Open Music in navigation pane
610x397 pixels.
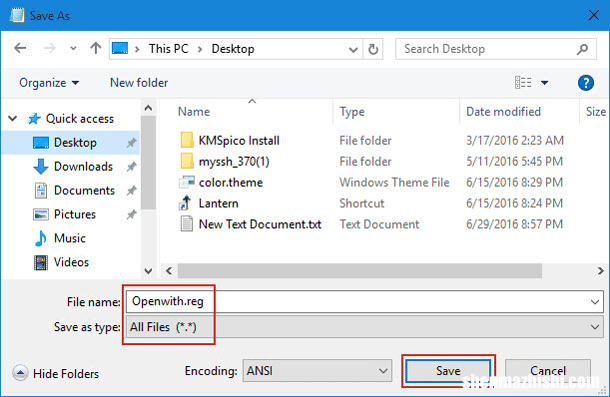pos(70,238)
